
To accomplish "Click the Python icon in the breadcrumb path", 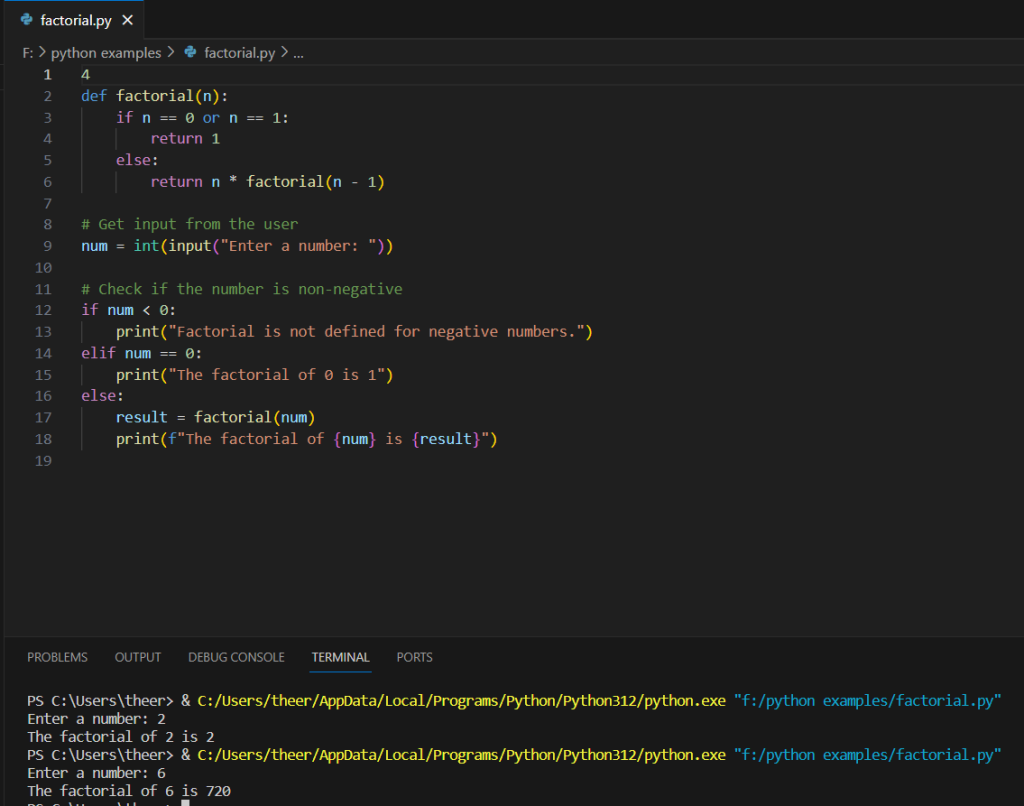I will click(191, 53).
